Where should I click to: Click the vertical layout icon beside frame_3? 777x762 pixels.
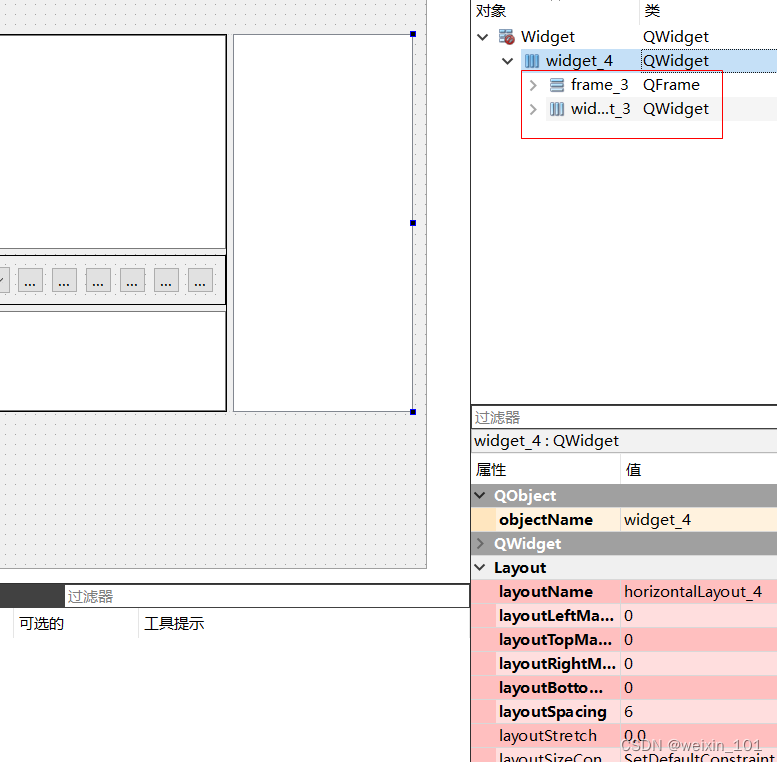coord(556,85)
